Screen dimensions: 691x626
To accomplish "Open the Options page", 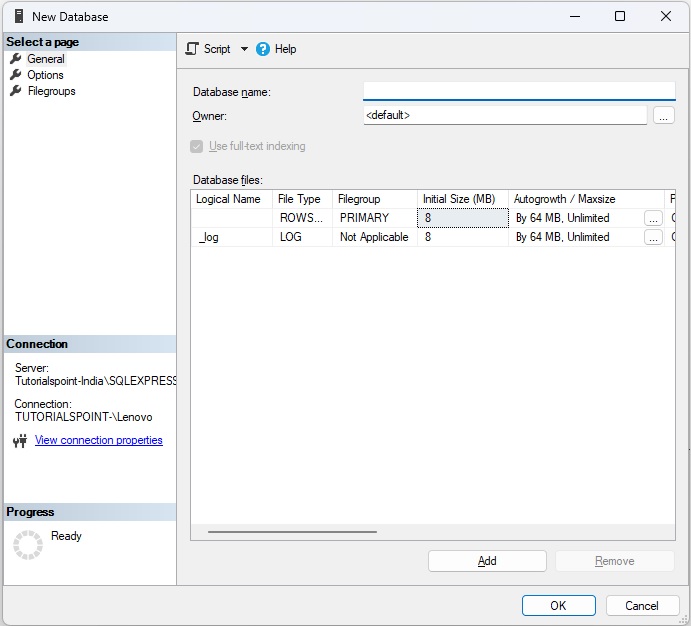I will point(45,75).
